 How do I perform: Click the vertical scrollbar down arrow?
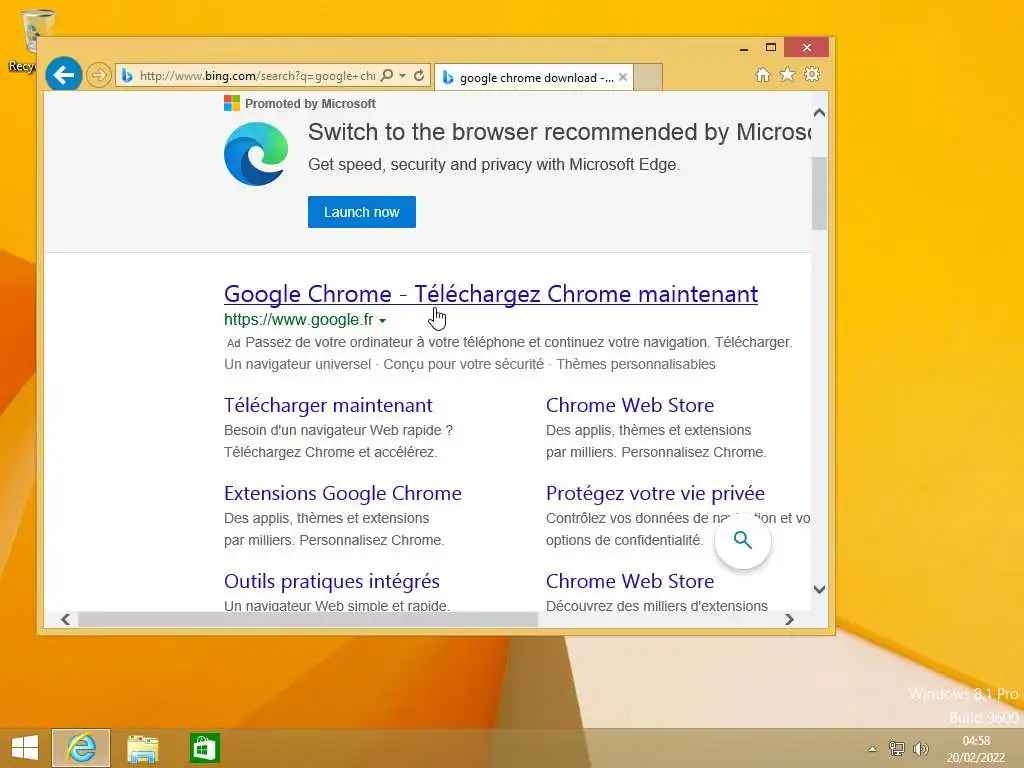point(820,589)
